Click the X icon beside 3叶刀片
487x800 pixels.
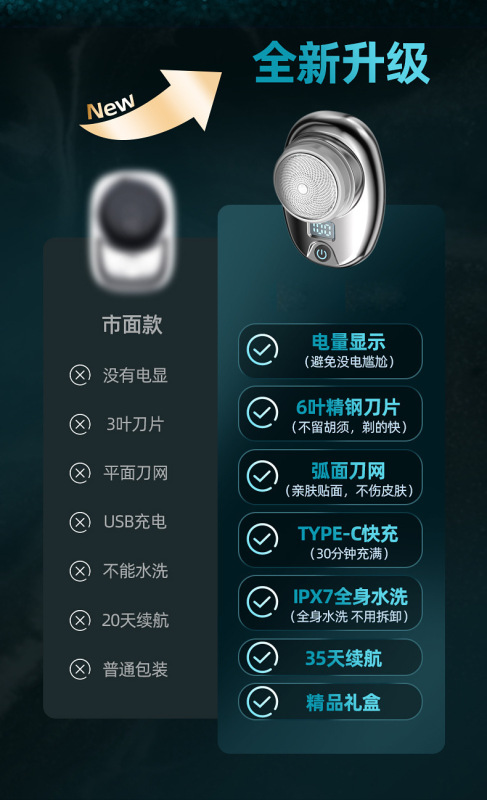click(x=80, y=424)
